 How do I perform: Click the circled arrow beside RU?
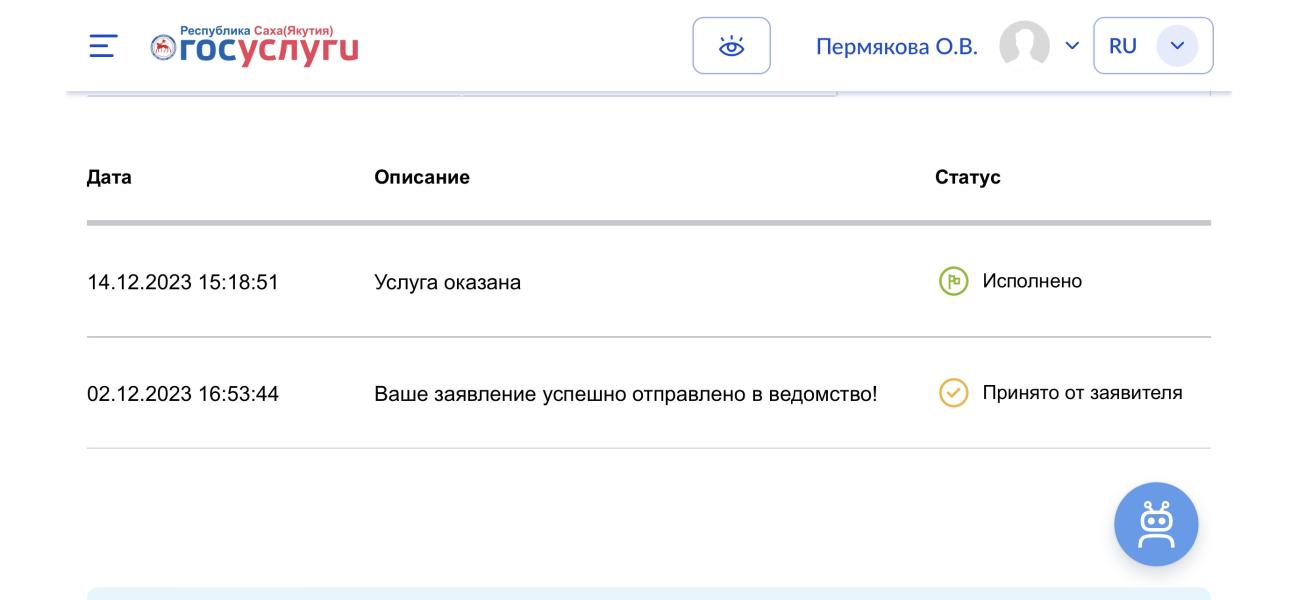pyautogui.click(x=1177, y=46)
